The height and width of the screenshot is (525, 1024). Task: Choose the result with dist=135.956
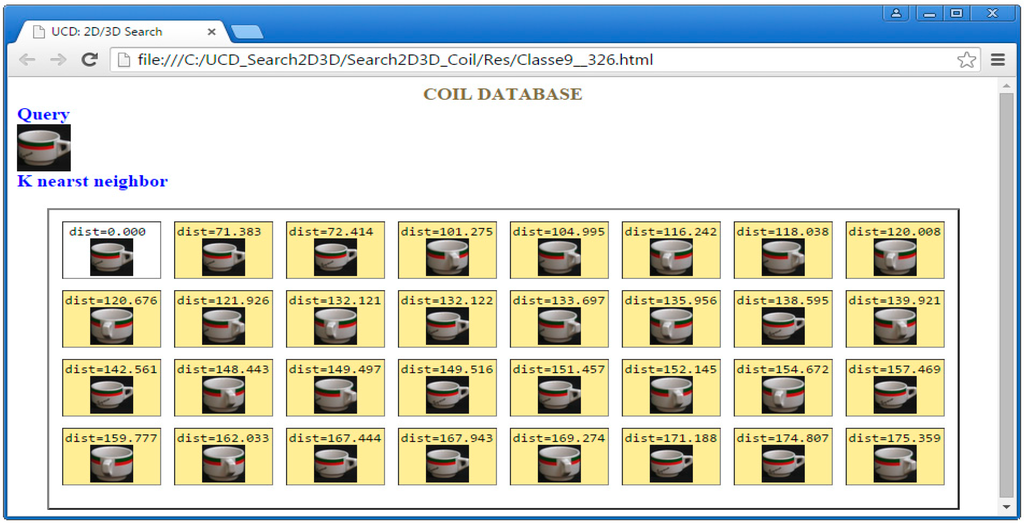tap(671, 326)
